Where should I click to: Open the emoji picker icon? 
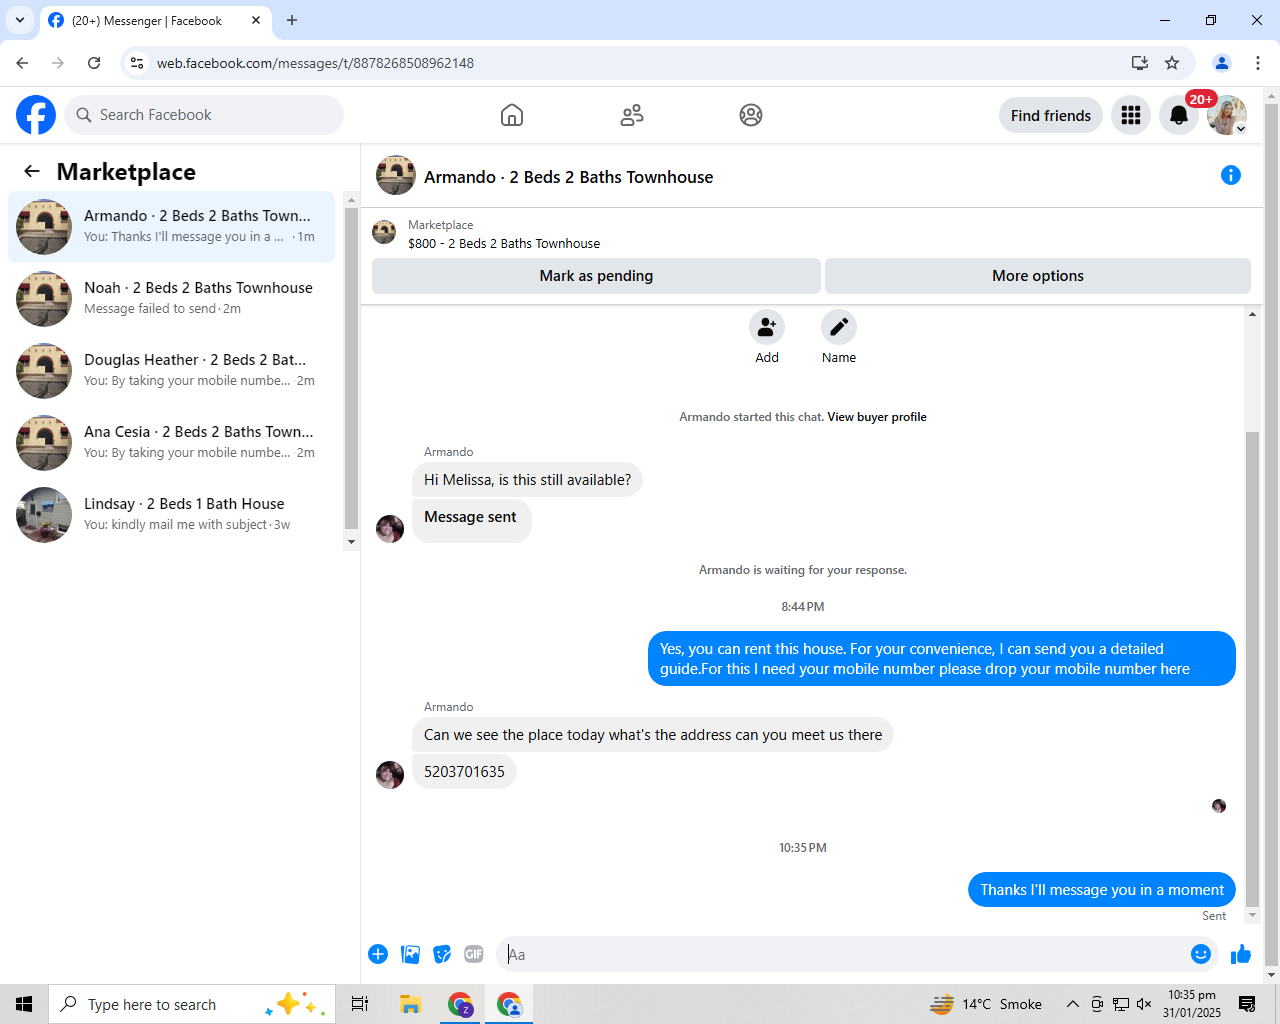point(1201,954)
